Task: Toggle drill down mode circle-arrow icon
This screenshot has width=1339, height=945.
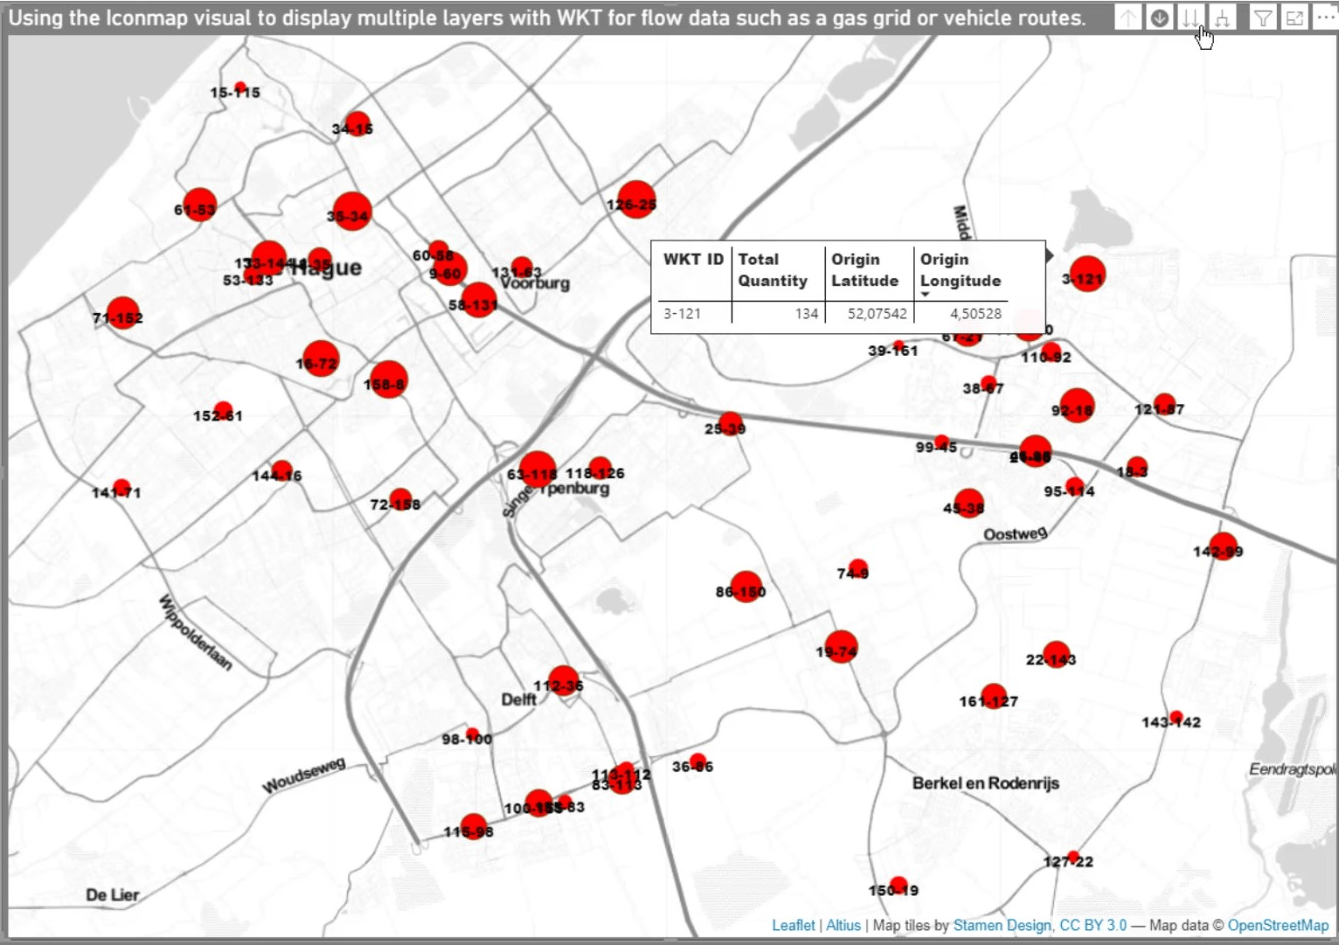Action: (1159, 17)
